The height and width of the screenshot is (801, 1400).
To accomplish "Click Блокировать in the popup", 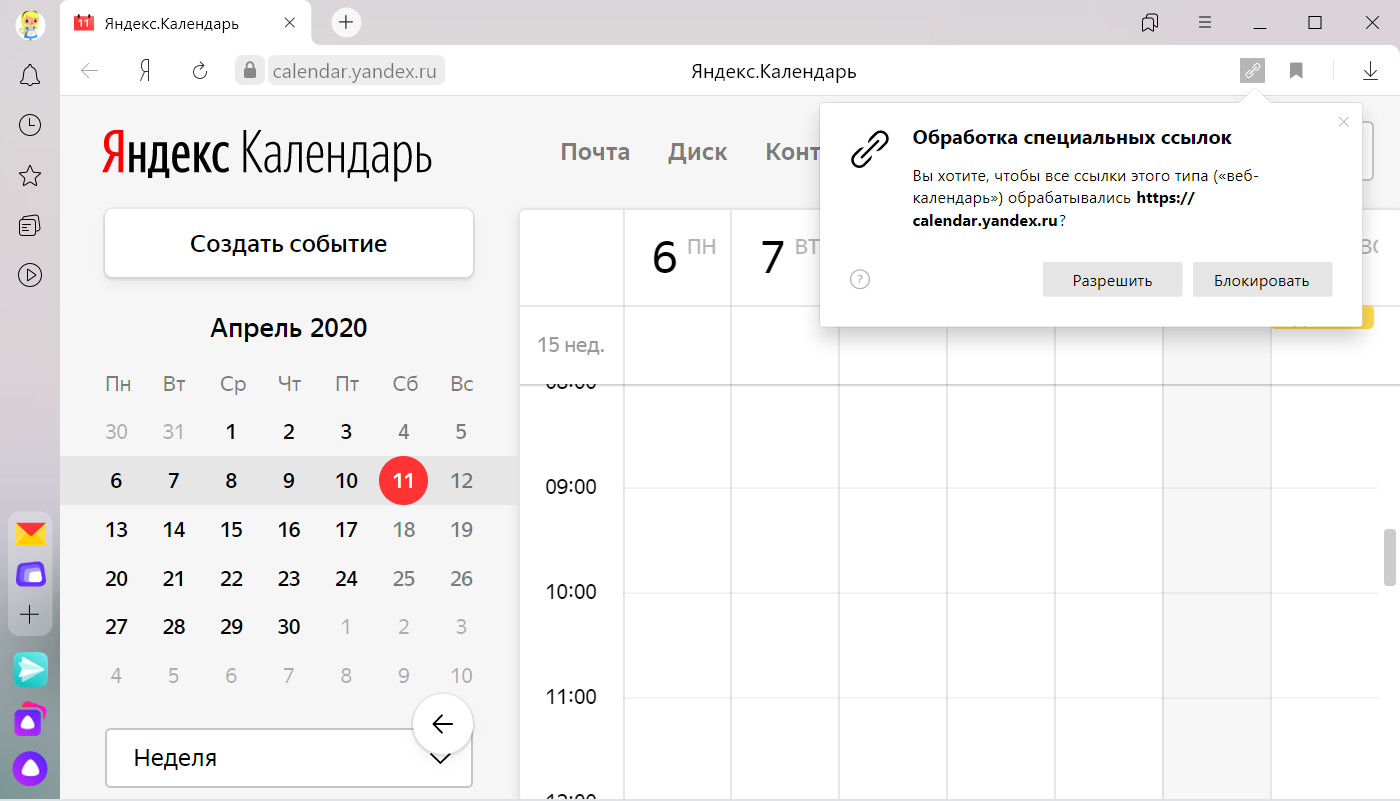I will point(1262,280).
